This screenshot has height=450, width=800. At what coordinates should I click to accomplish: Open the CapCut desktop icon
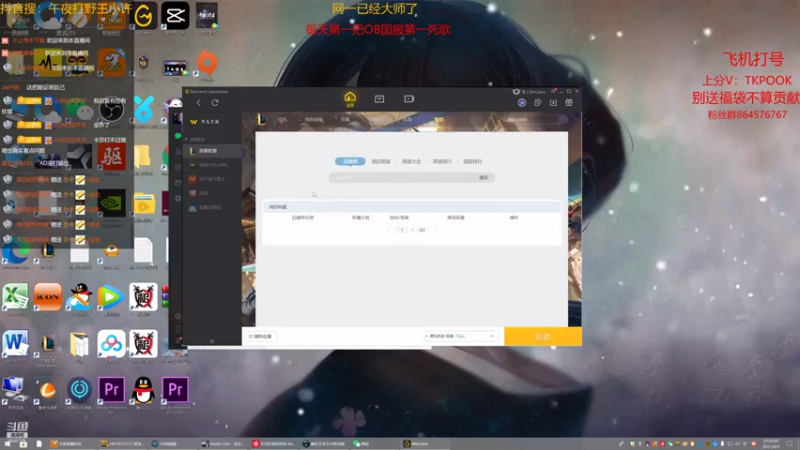pos(175,15)
